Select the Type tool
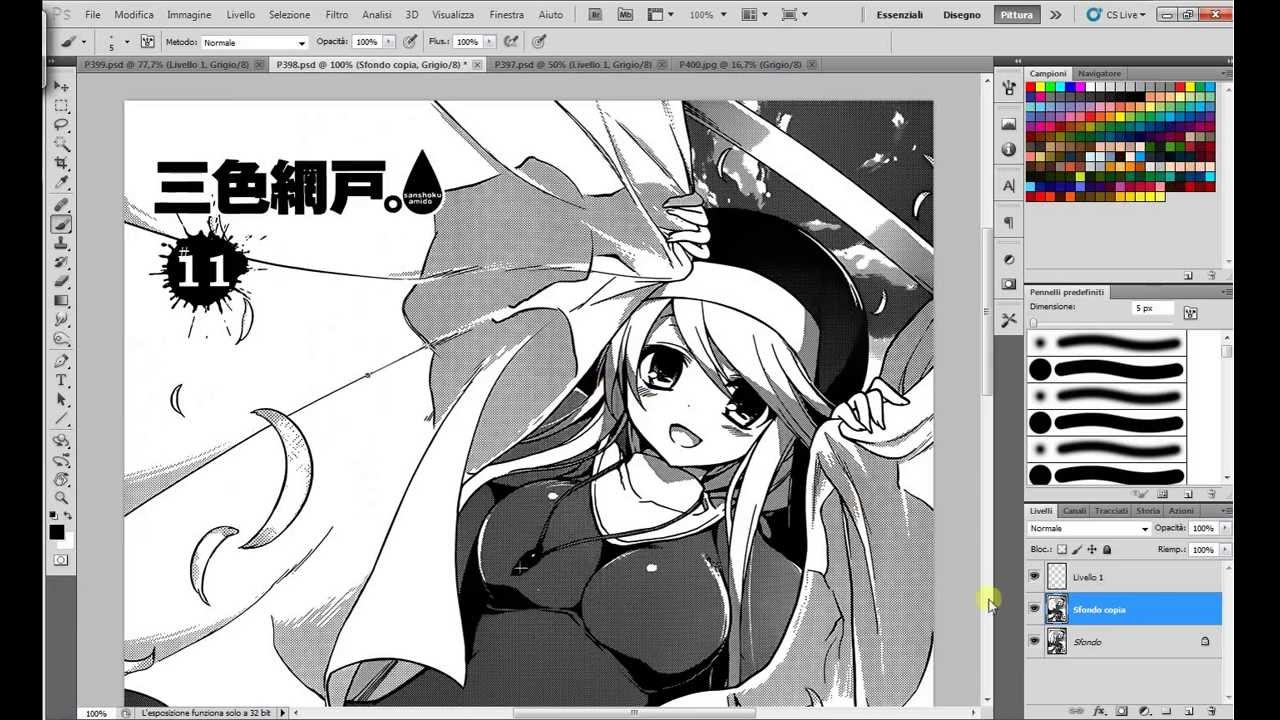 pos(61,380)
